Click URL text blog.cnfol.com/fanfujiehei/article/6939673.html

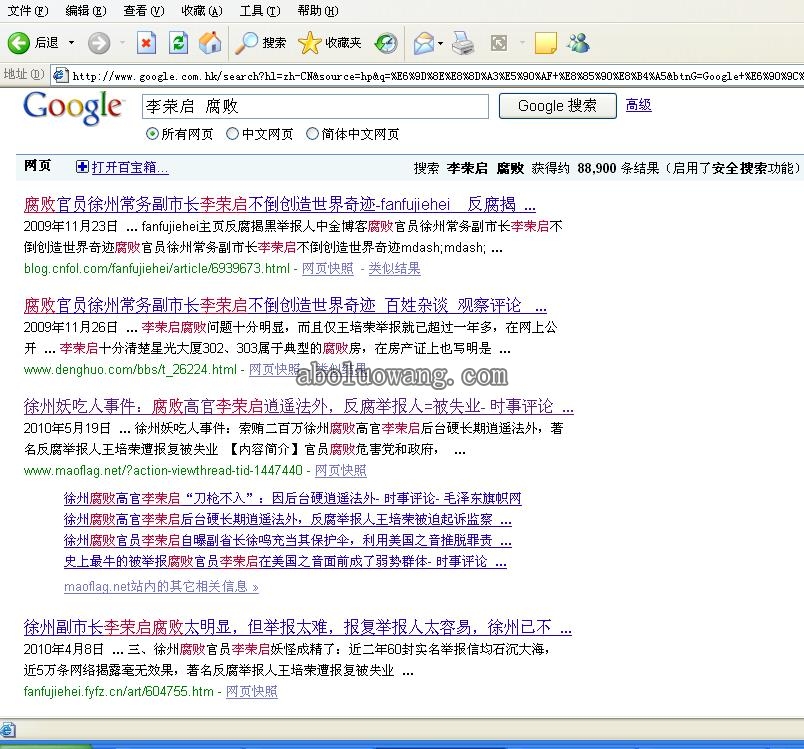point(157,269)
